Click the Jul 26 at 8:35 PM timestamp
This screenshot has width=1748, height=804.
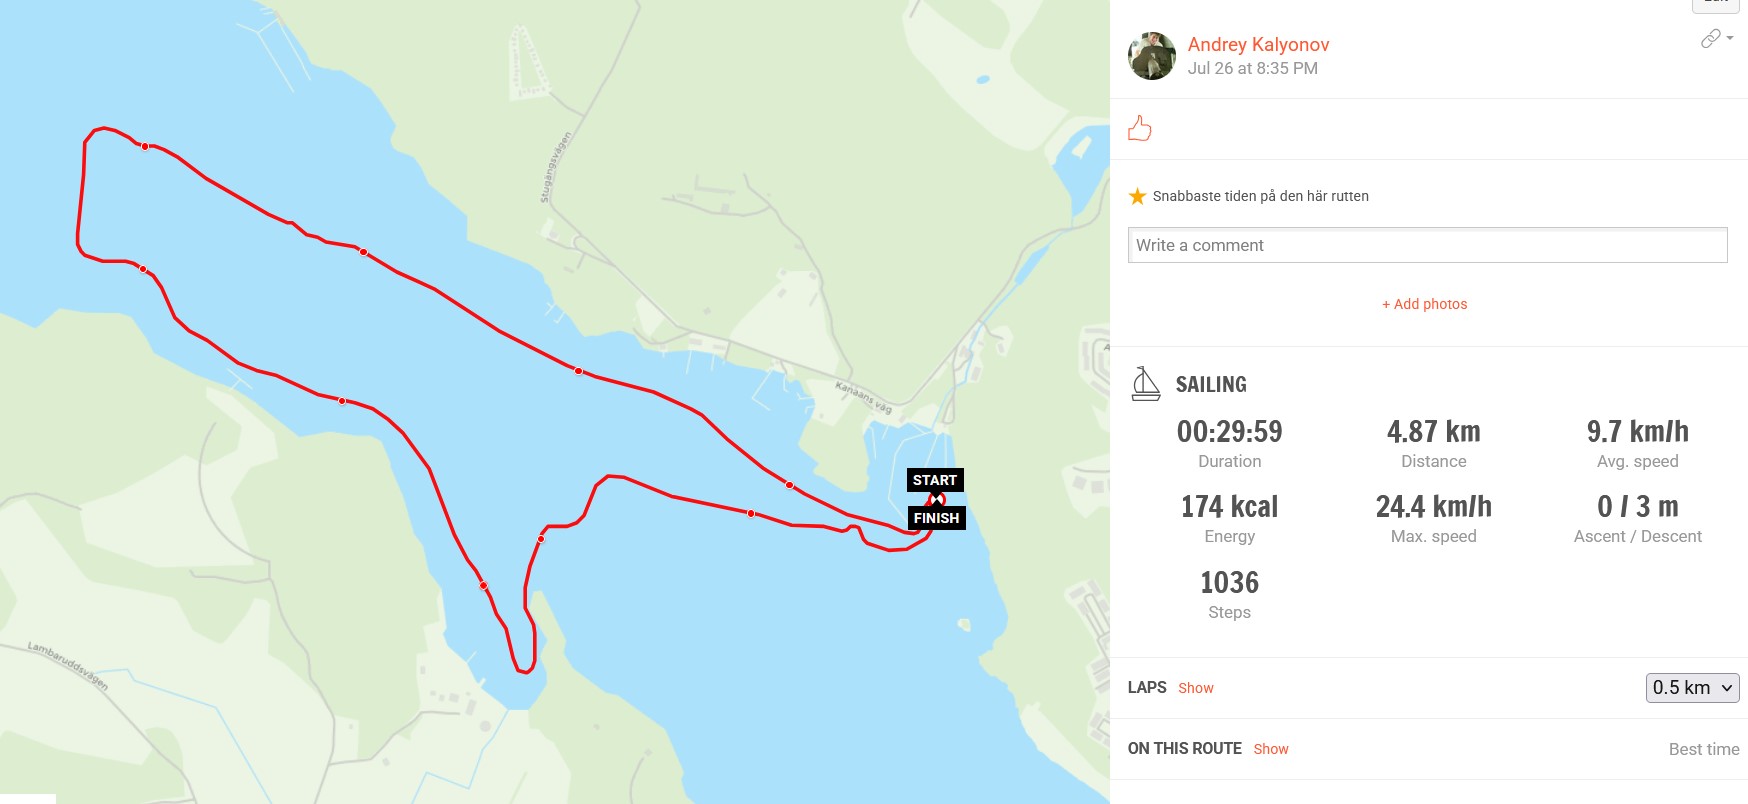(x=1252, y=68)
